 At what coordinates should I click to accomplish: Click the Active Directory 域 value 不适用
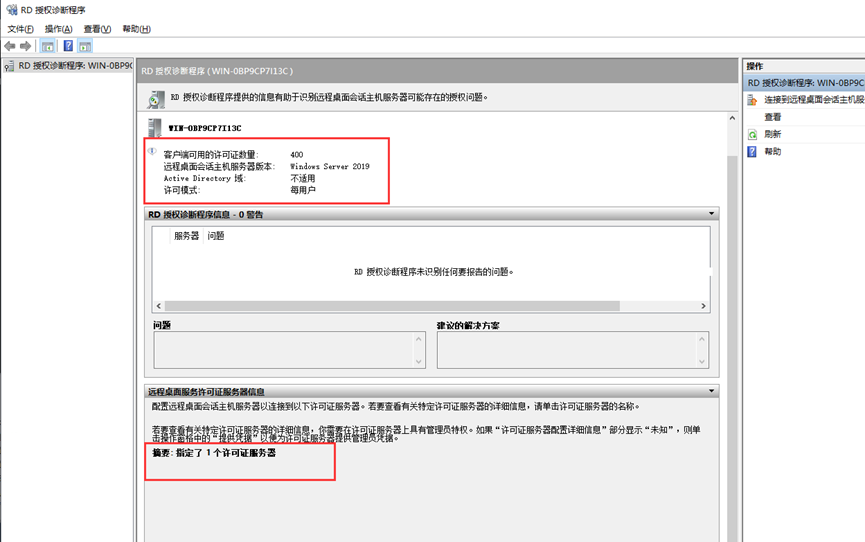pos(303,178)
